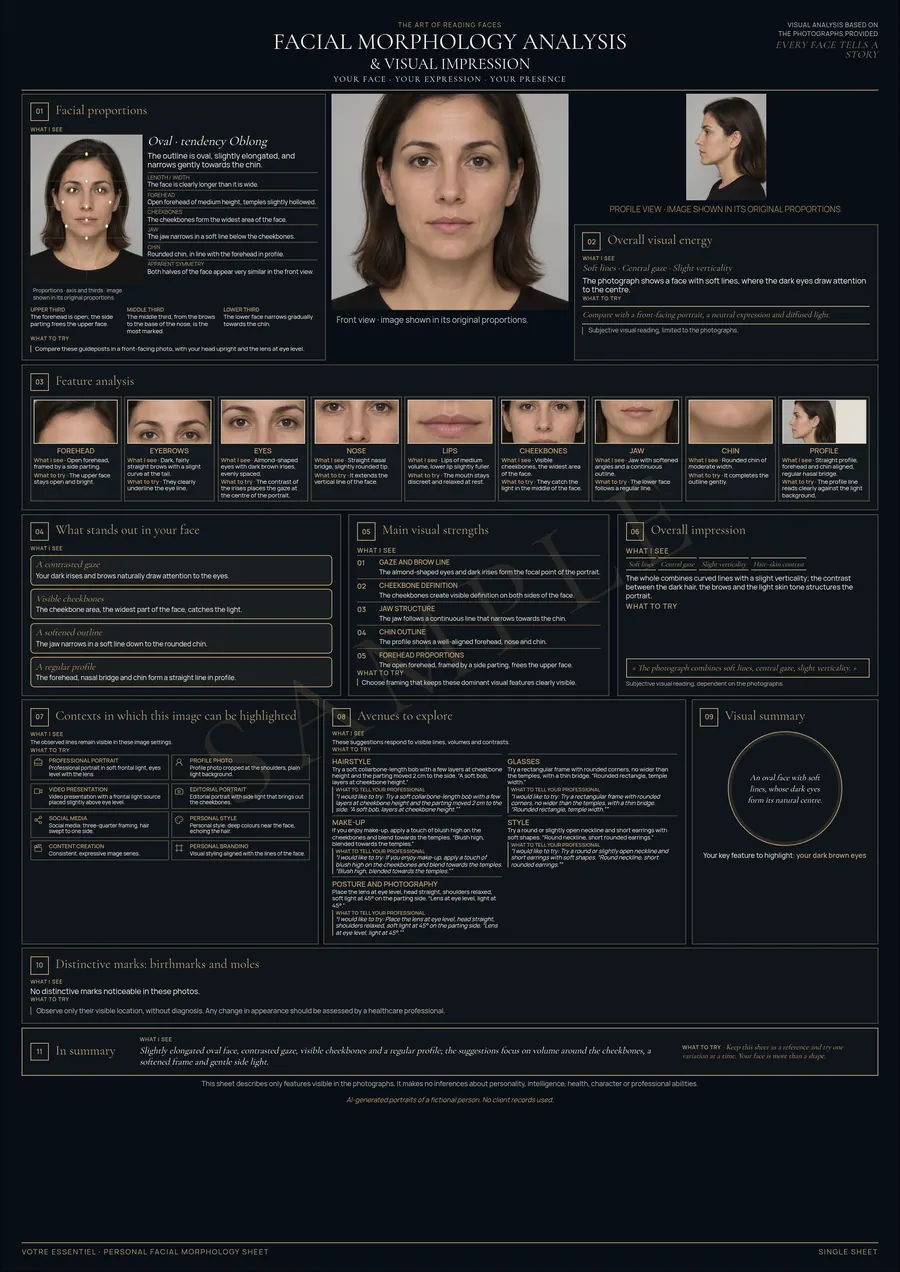This screenshot has height=1272, width=900.
Task: Open the Eyes feature thumbnail
Action: pos(263,421)
